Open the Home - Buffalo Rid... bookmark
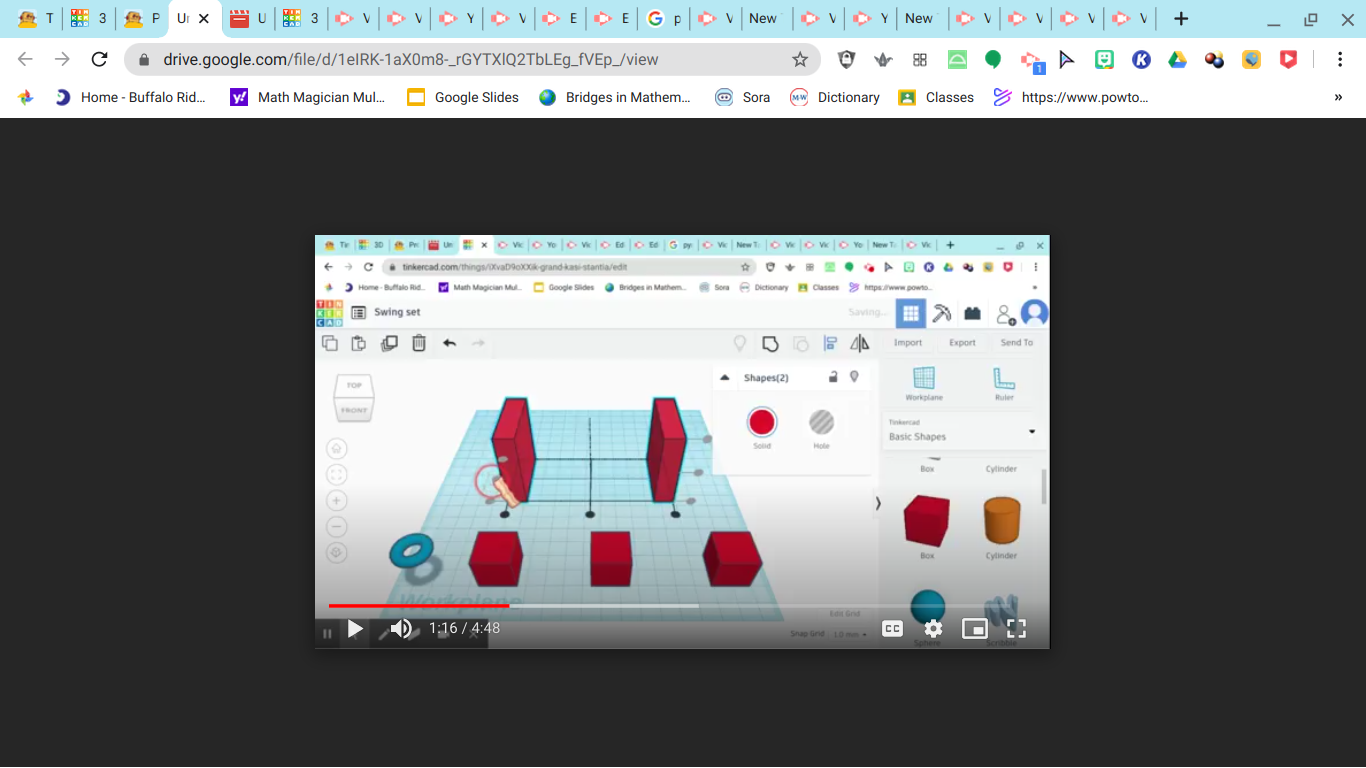 pyautogui.click(x=130, y=97)
